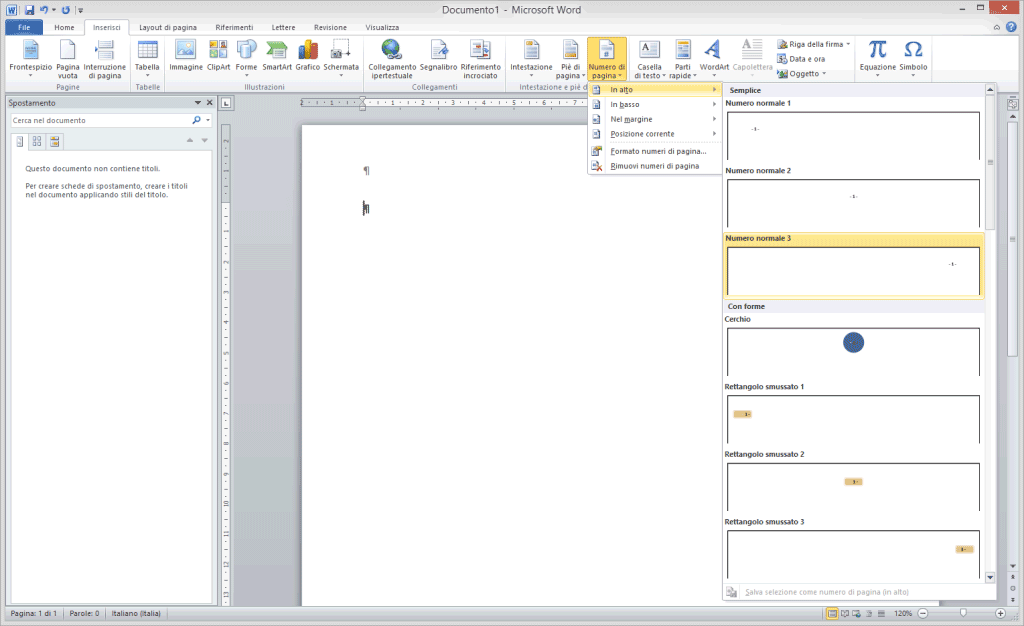Open the Forme shapes gallery
Screen dimensions: 1024x626
click(246, 59)
